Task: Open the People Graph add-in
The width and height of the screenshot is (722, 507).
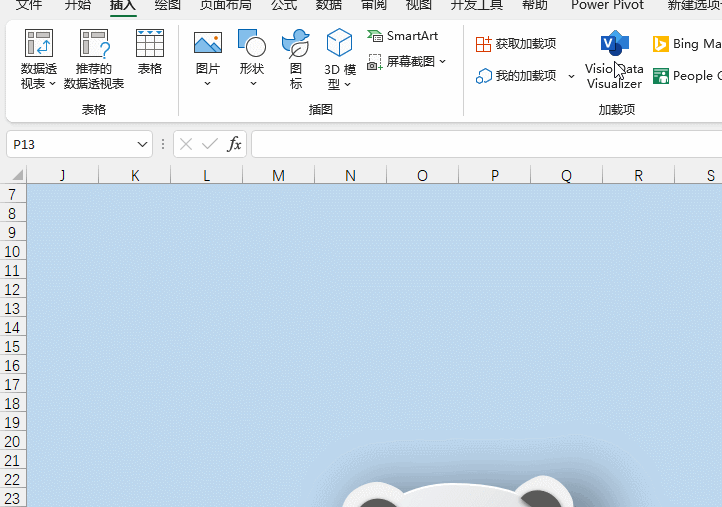Action: [661, 76]
